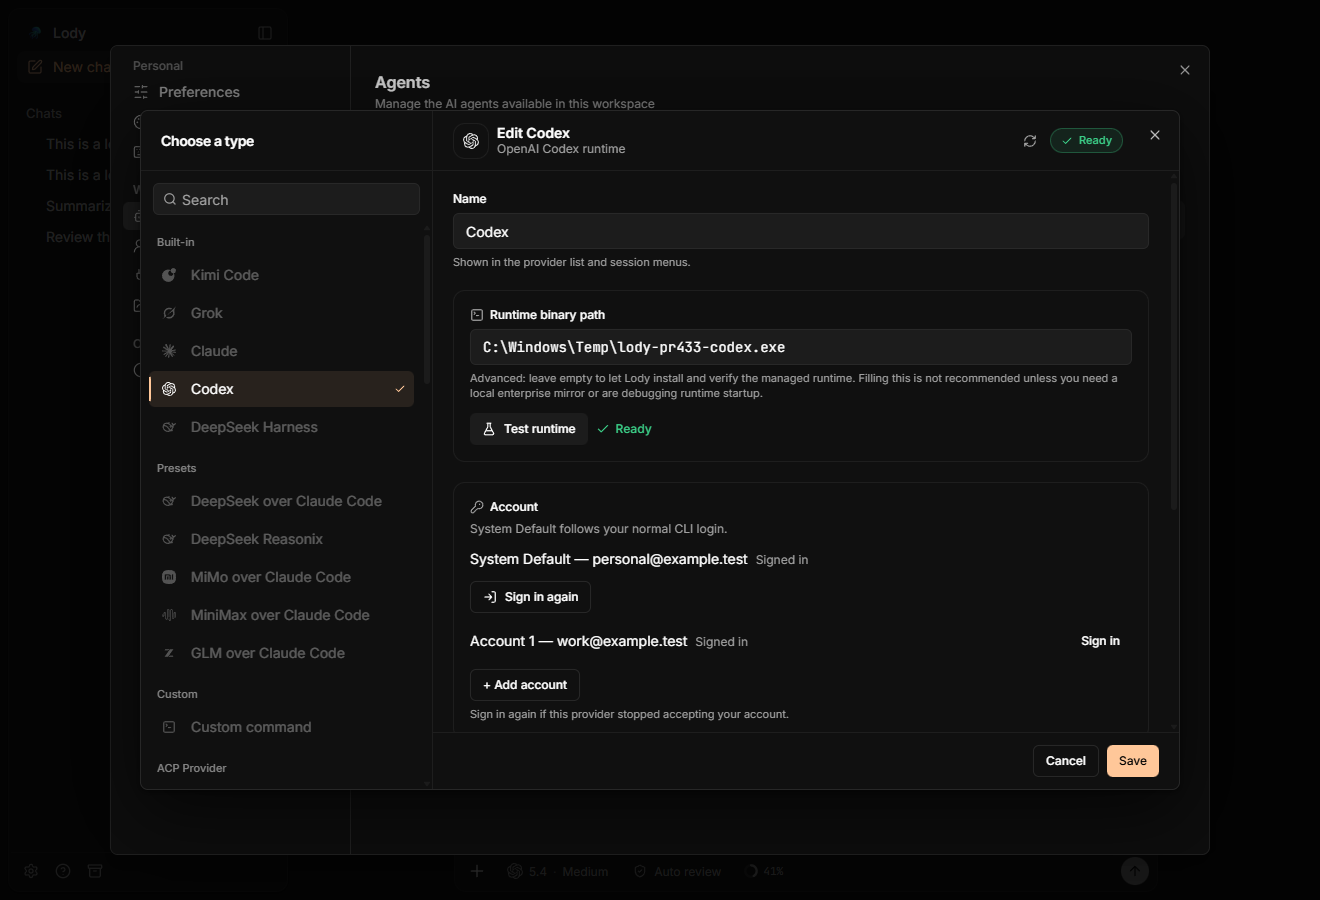Click the Runtime binary path field
This screenshot has width=1320, height=900.
click(801, 347)
